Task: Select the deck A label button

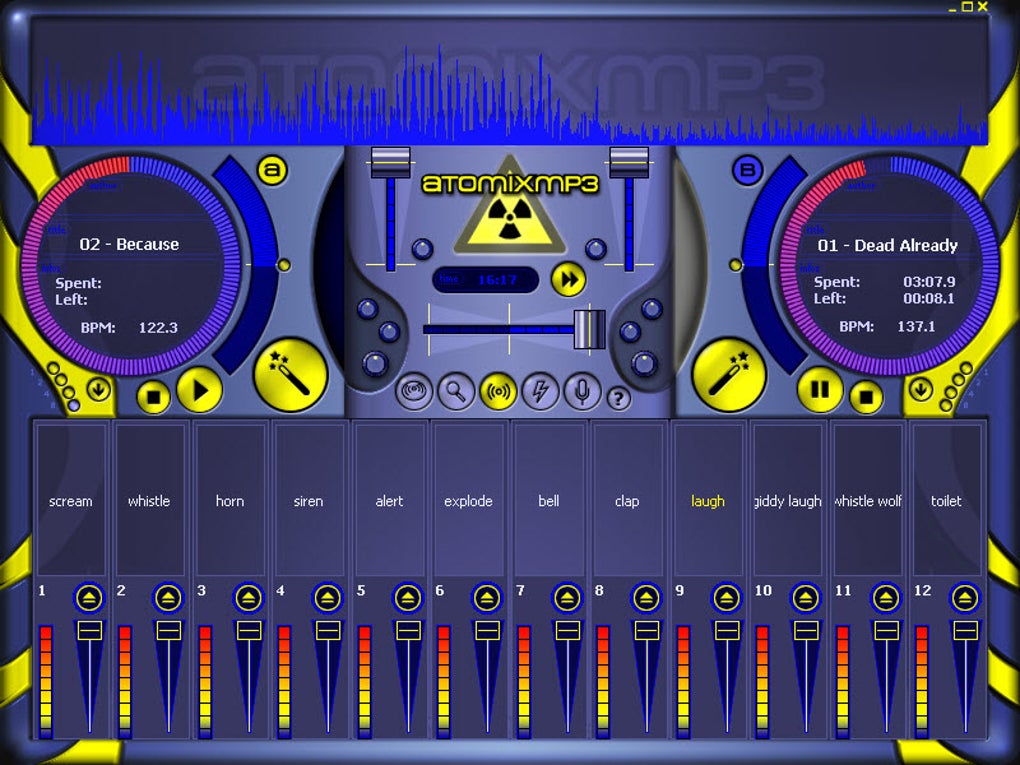Action: click(273, 170)
